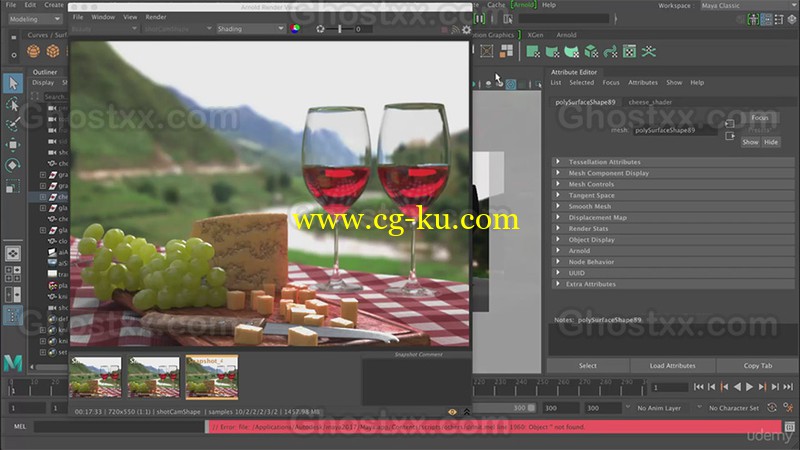Click the playback range slider handle near 300
The image size is (800, 450).
pos(531,408)
